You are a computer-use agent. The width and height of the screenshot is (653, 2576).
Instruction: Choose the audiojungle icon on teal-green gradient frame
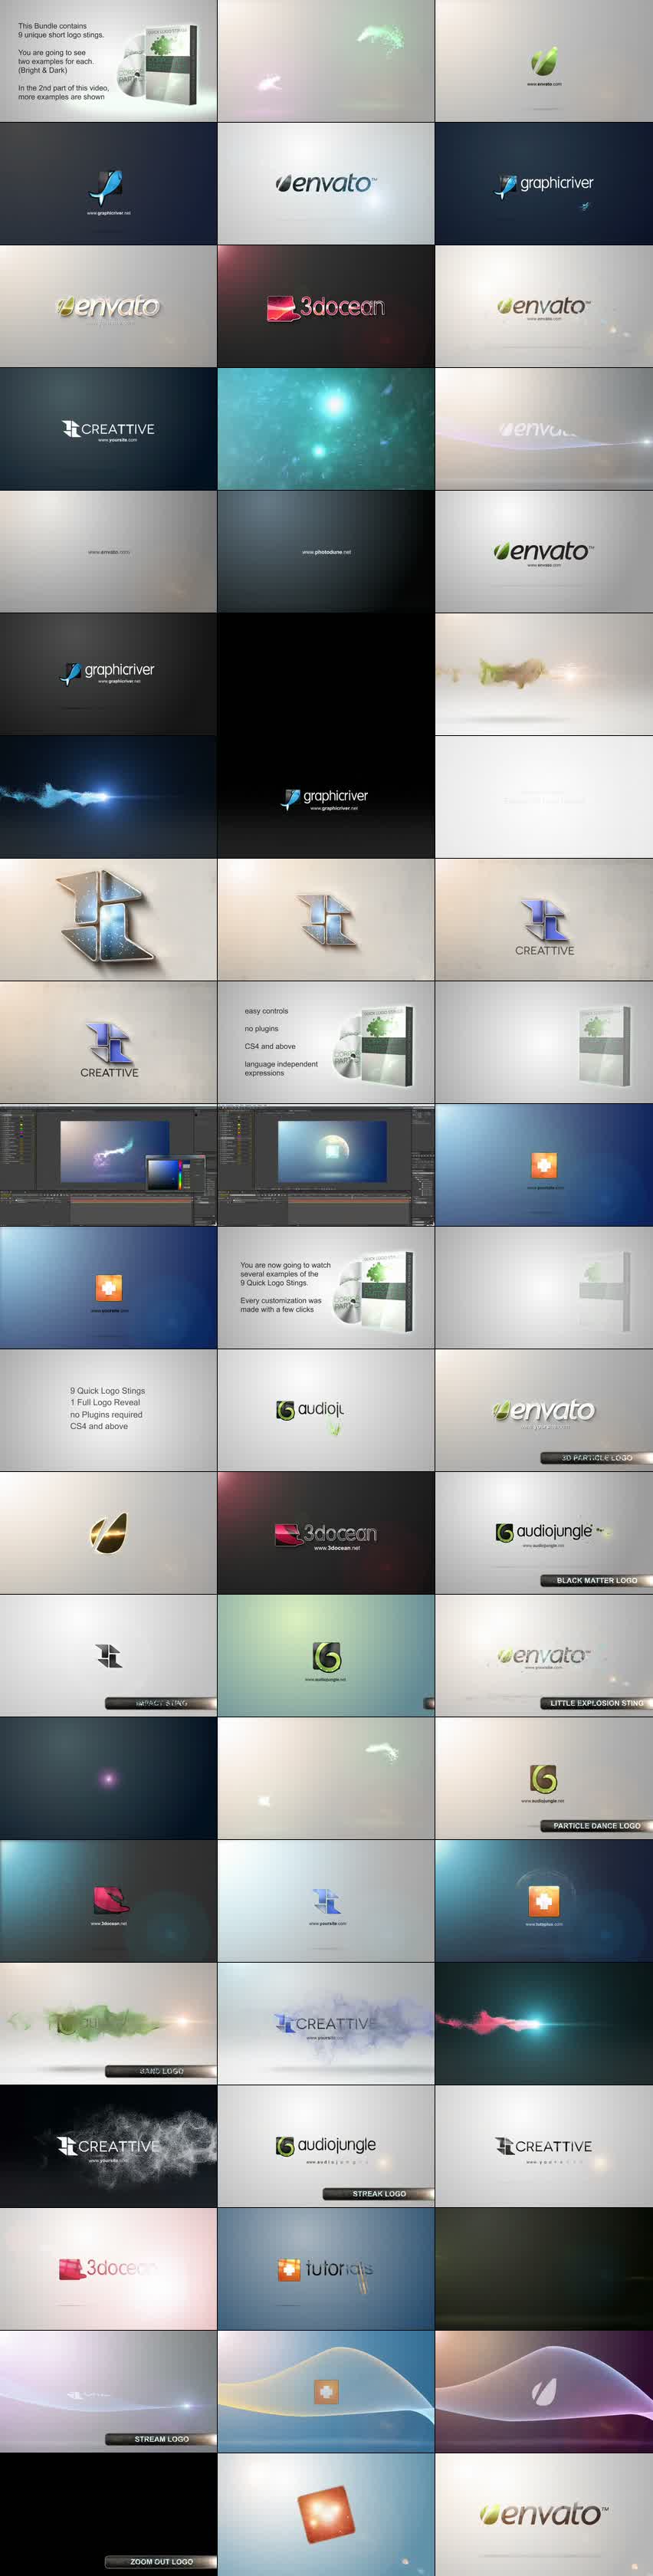click(x=326, y=1656)
